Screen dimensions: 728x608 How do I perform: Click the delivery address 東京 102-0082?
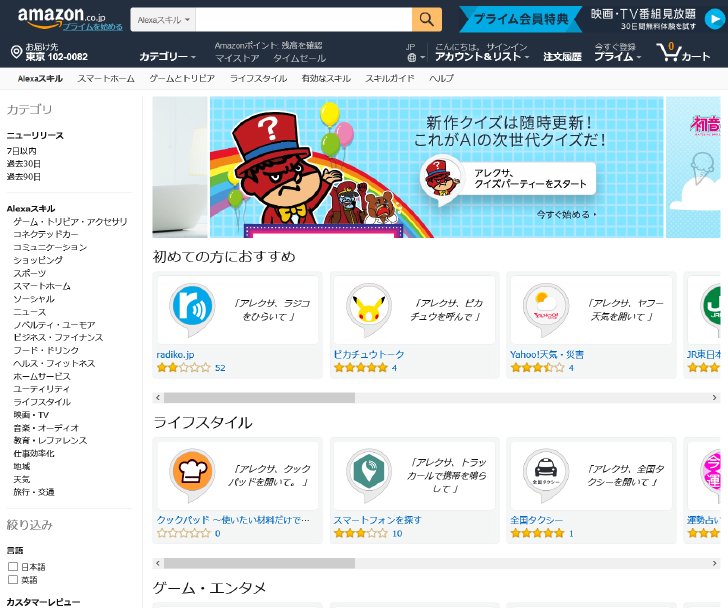[57, 57]
